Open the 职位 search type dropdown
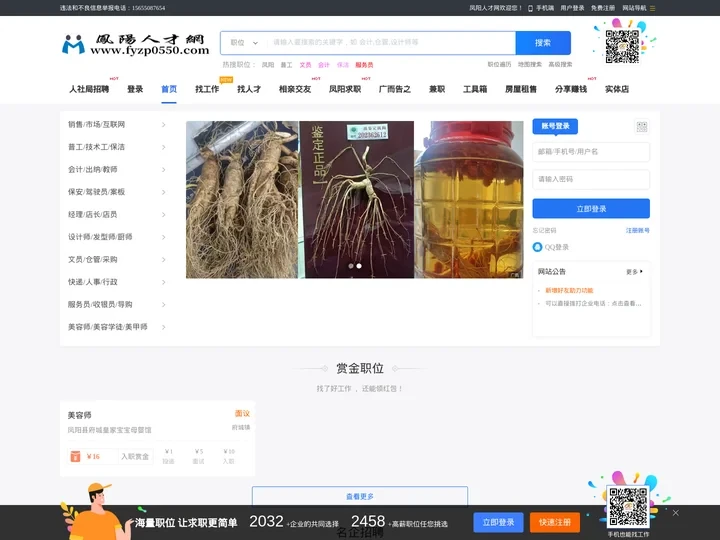This screenshot has height=540, width=720. [x=244, y=43]
